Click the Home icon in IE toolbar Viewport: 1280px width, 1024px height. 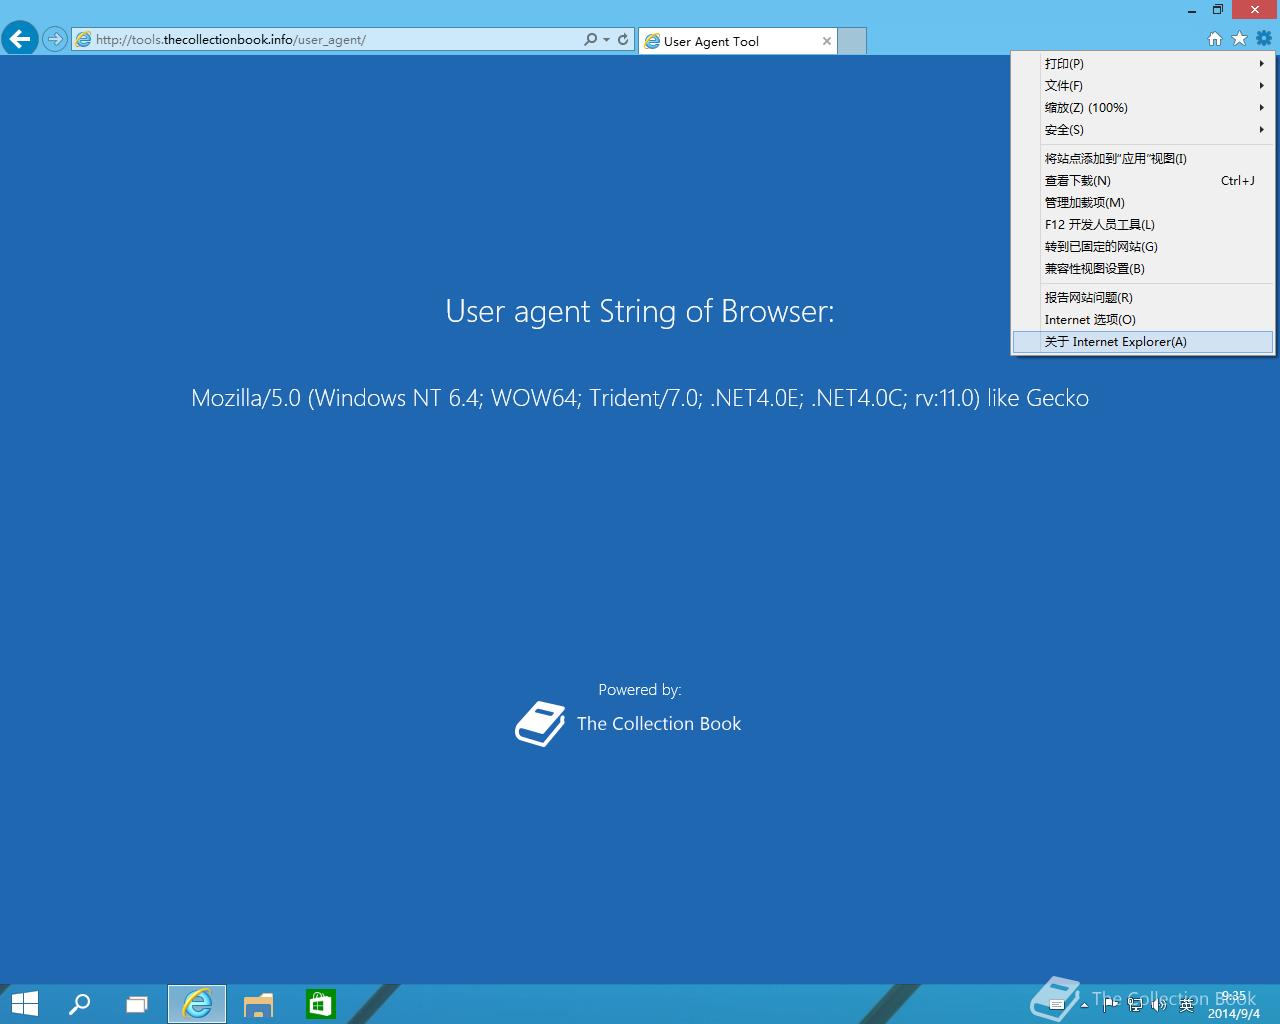(x=1215, y=39)
